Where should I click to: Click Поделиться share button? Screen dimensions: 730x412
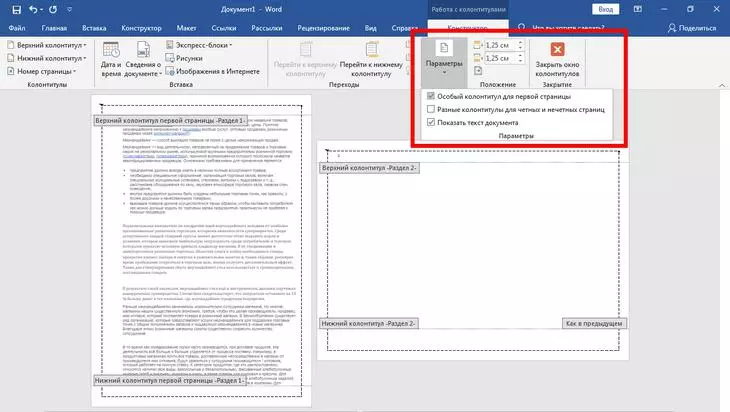692,29
